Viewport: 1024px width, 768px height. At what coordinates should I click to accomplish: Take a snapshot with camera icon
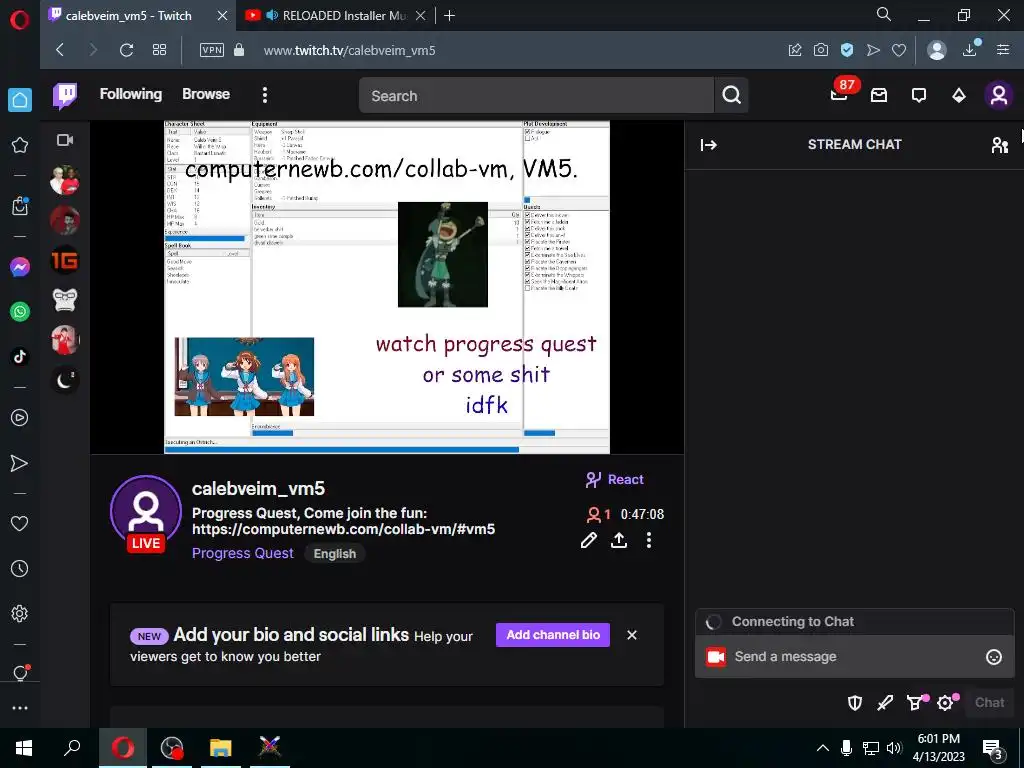(821, 50)
